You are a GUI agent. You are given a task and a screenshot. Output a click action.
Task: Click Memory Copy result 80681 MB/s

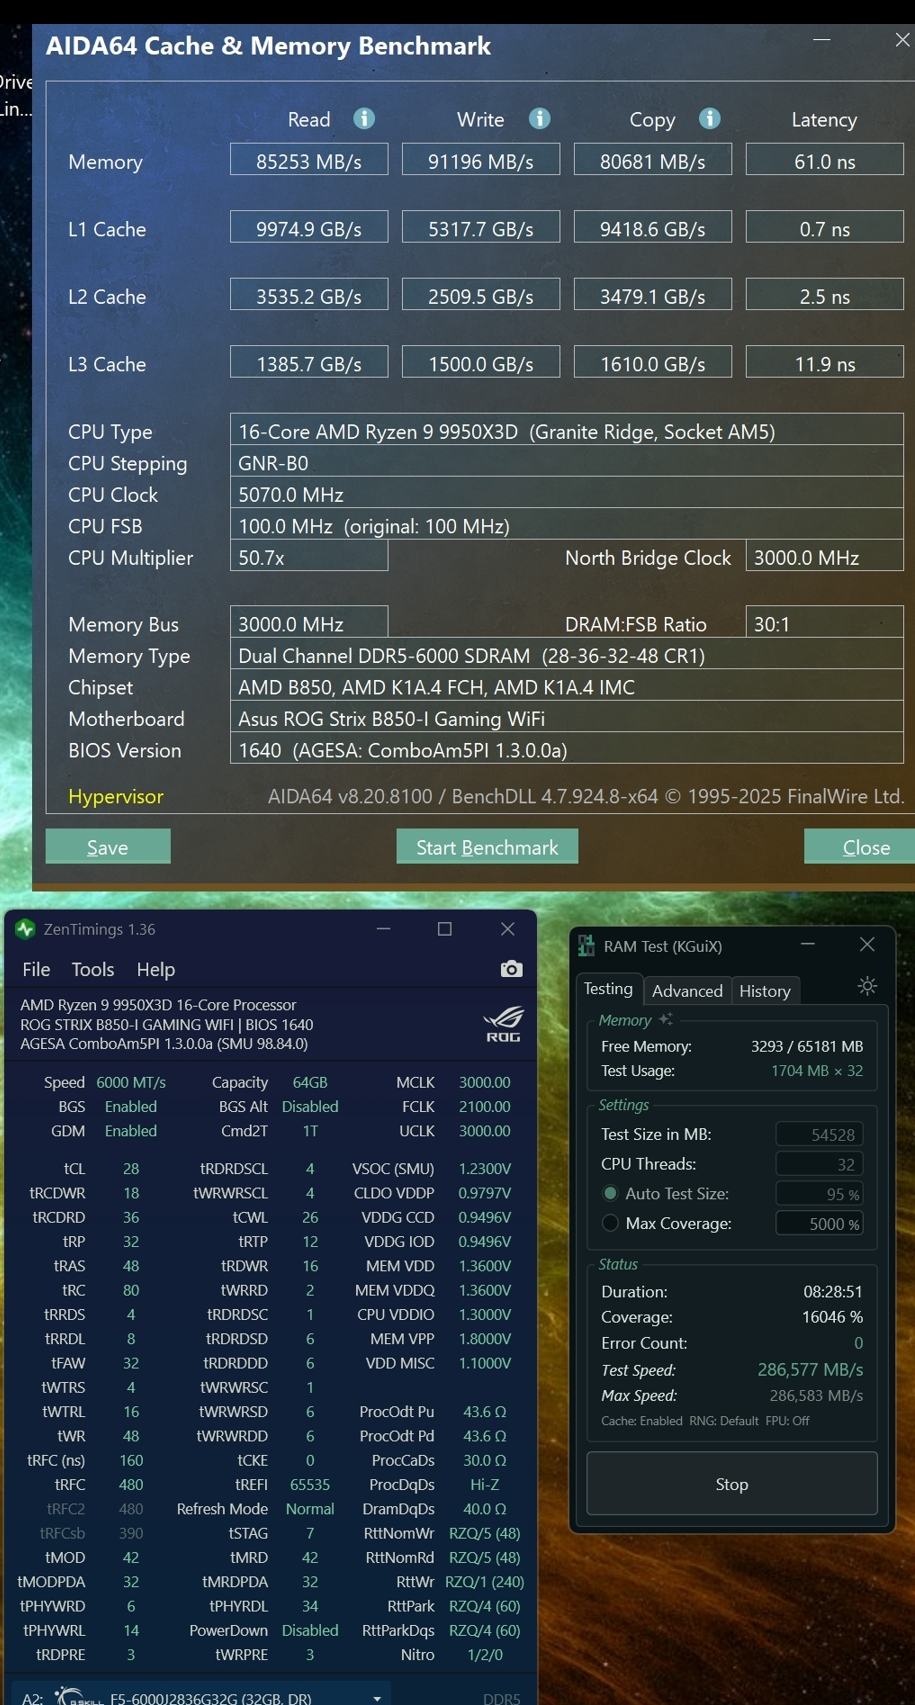tap(653, 160)
